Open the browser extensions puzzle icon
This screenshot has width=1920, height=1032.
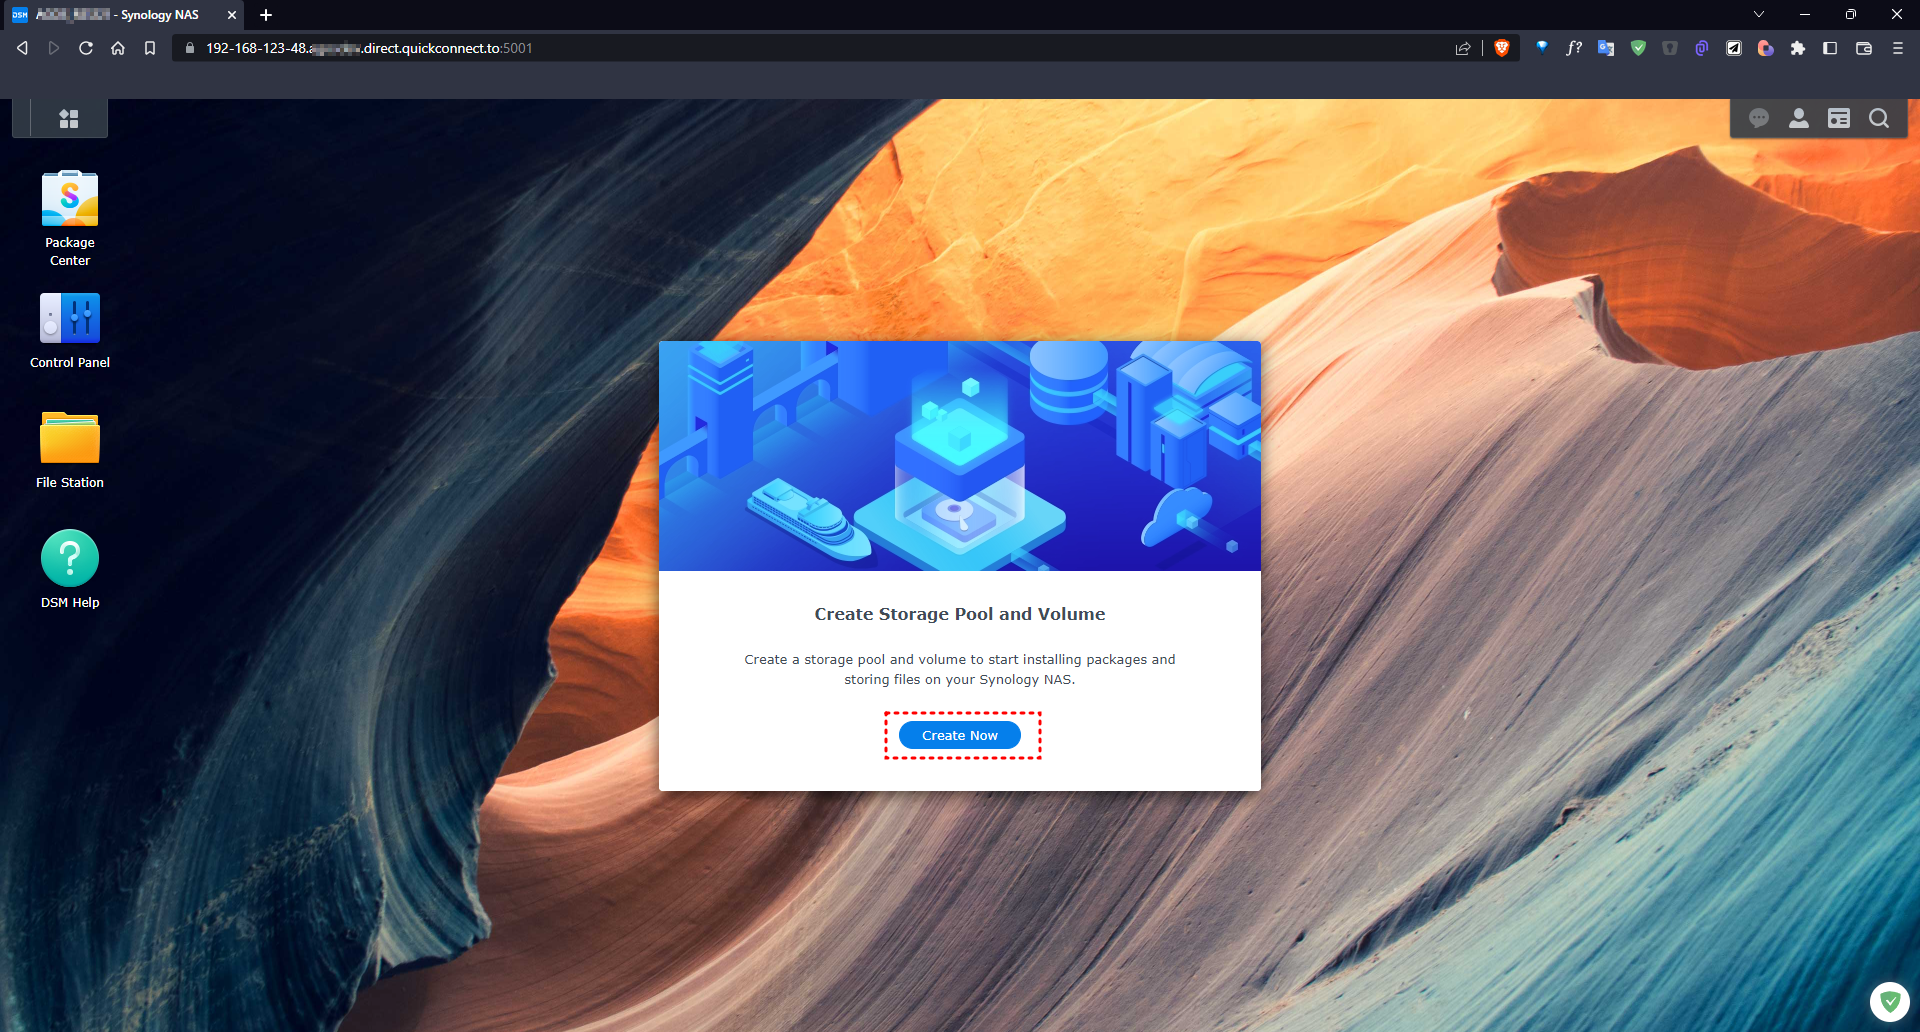point(1798,48)
